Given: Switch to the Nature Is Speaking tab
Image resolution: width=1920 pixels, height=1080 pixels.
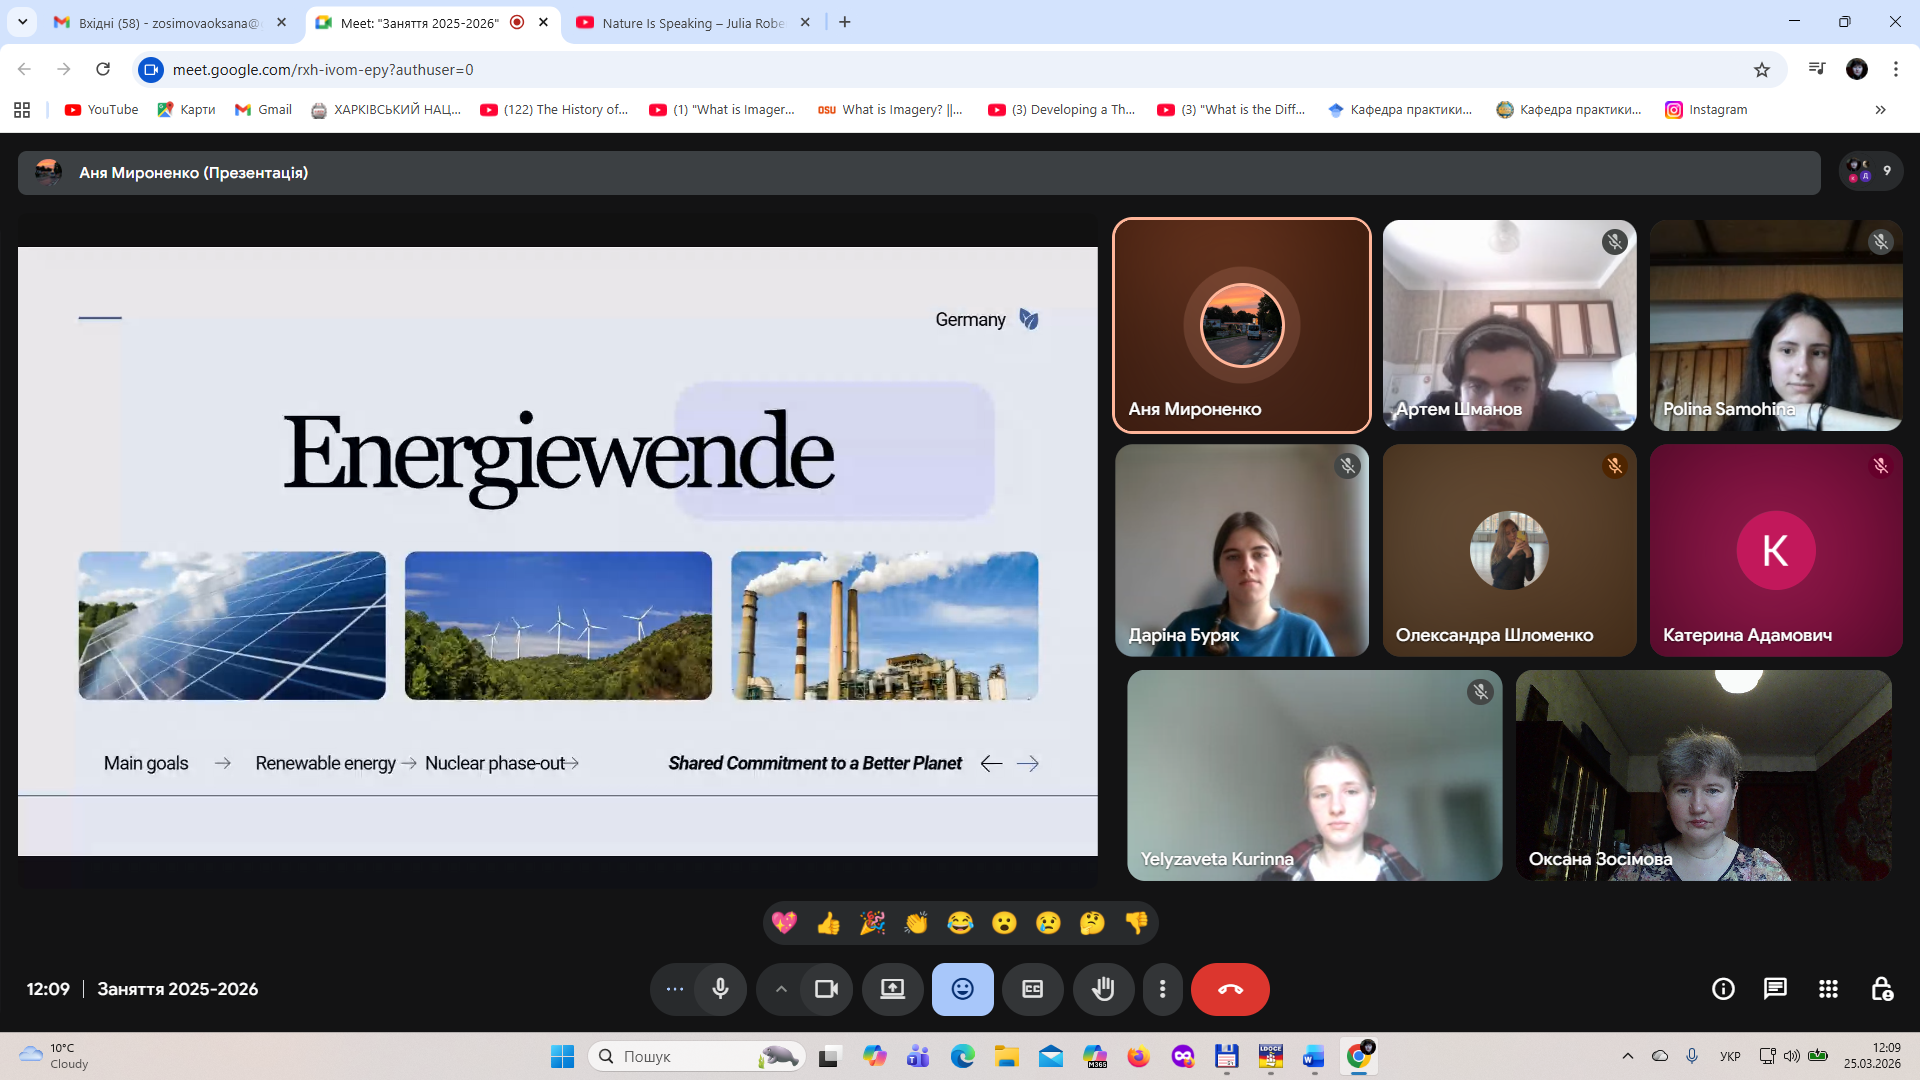Looking at the screenshot, I should (692, 23).
